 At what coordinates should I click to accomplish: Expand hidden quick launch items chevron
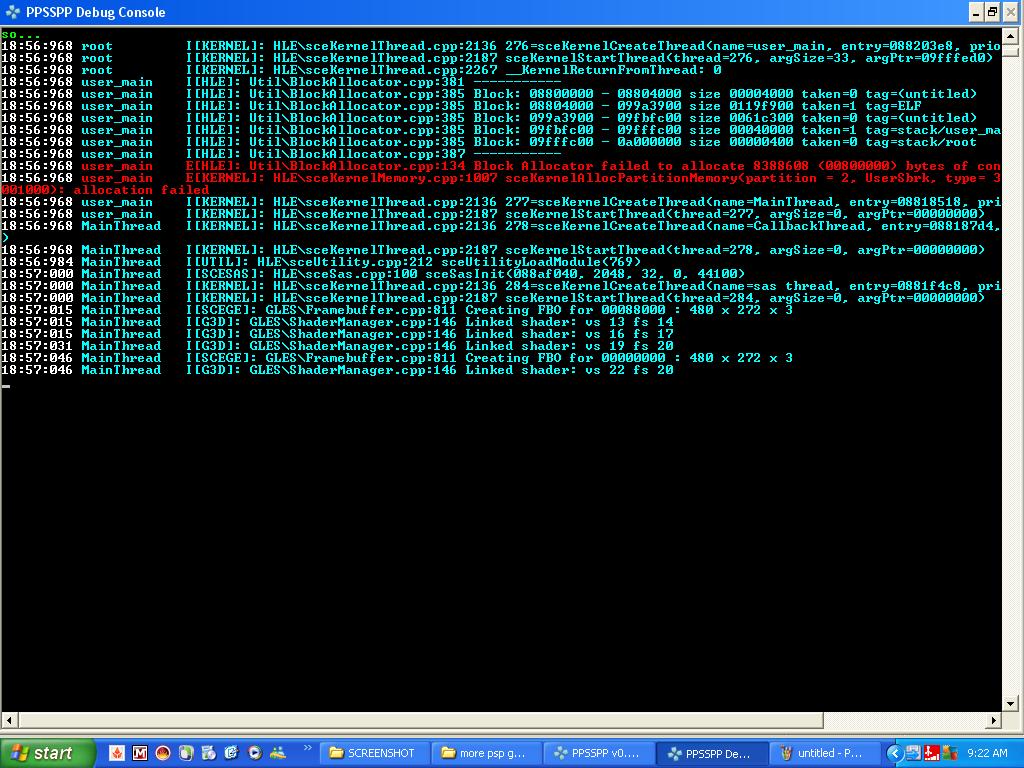point(307,748)
